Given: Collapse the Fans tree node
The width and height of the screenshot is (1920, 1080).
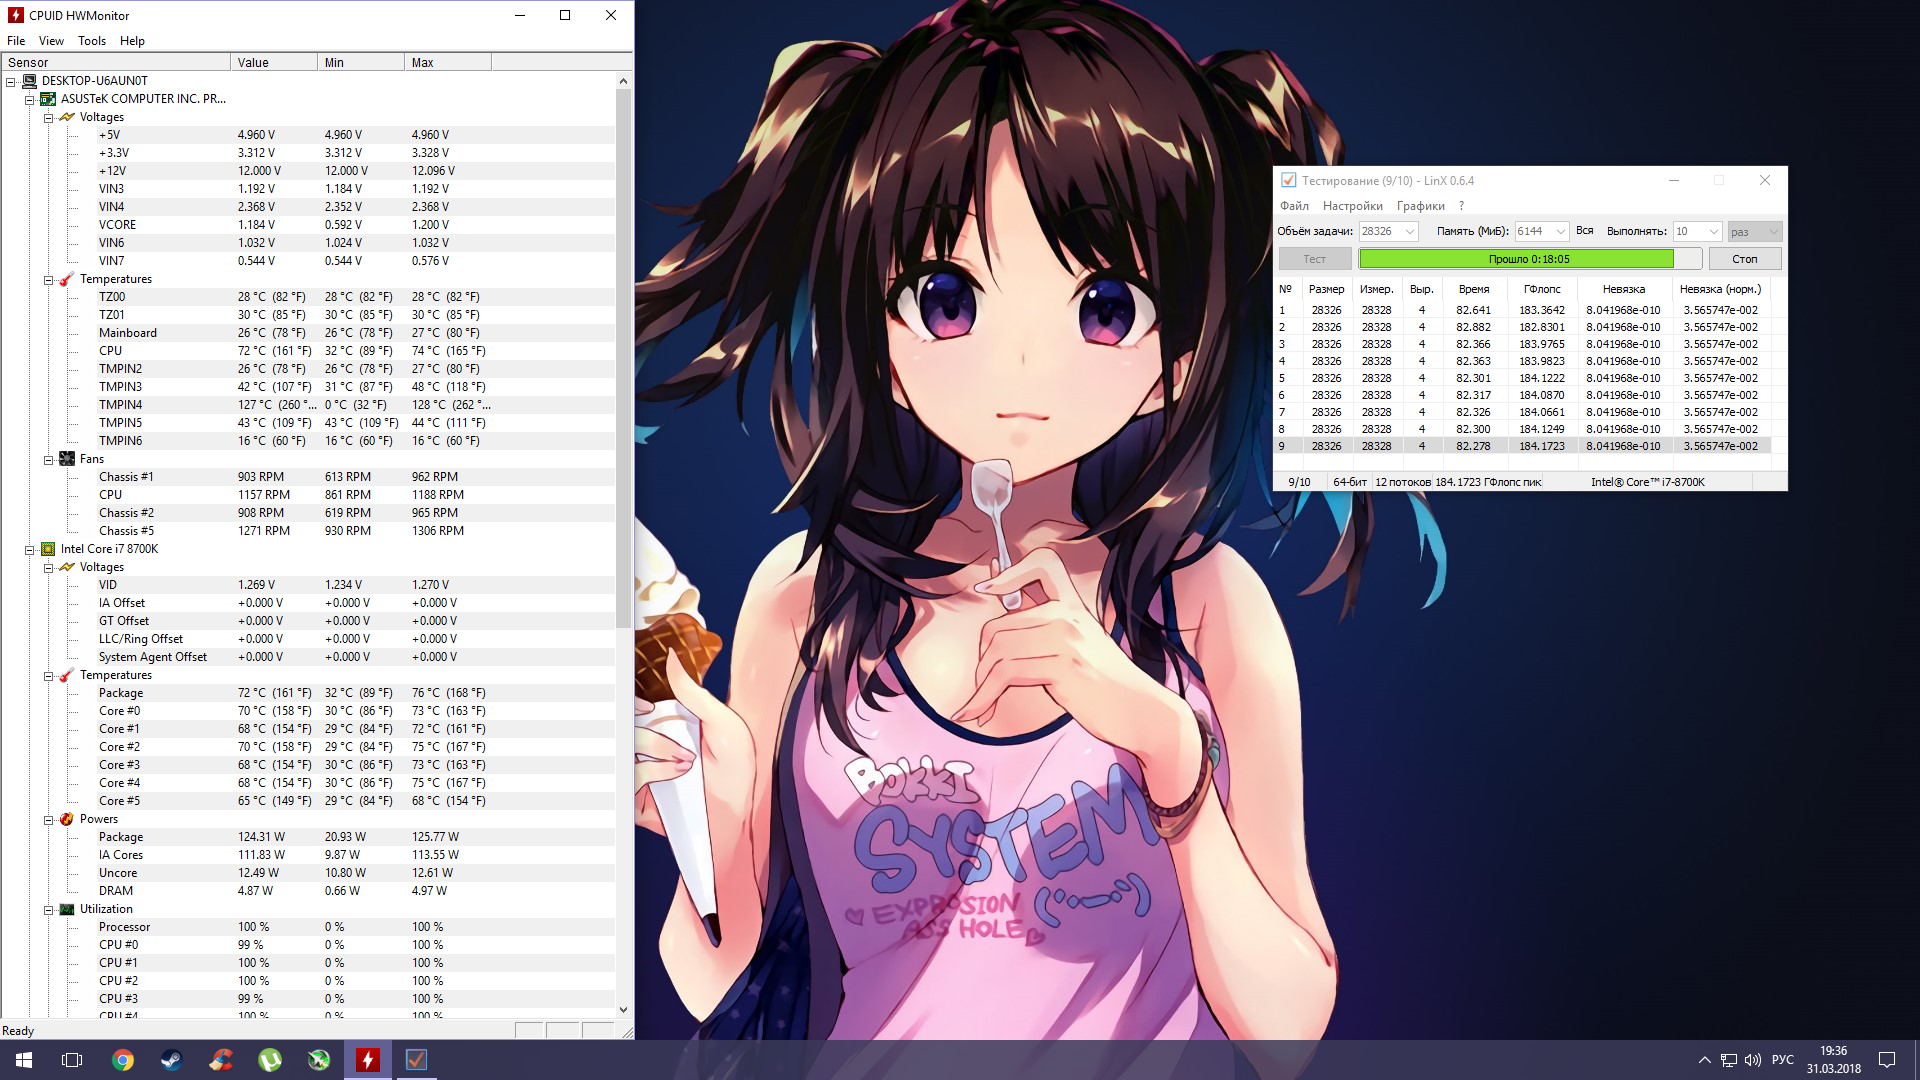Looking at the screenshot, I should 48,459.
